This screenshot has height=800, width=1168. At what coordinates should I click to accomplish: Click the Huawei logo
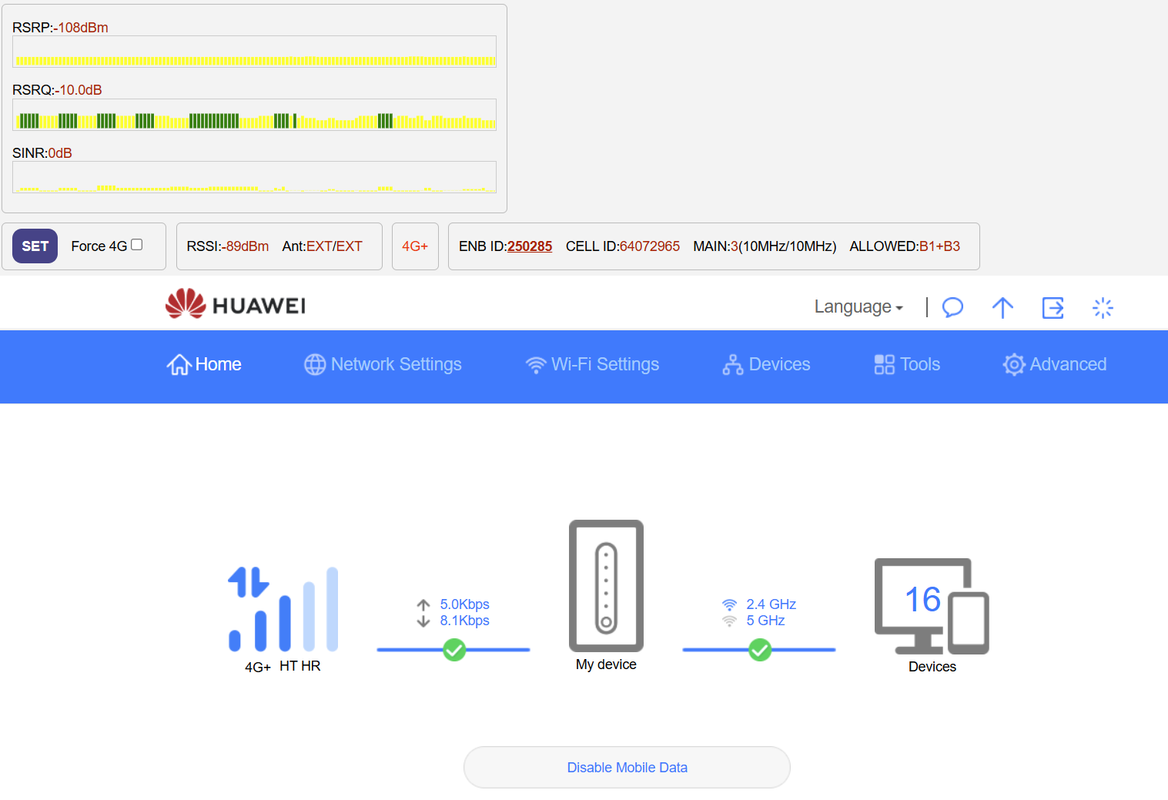(x=235, y=304)
